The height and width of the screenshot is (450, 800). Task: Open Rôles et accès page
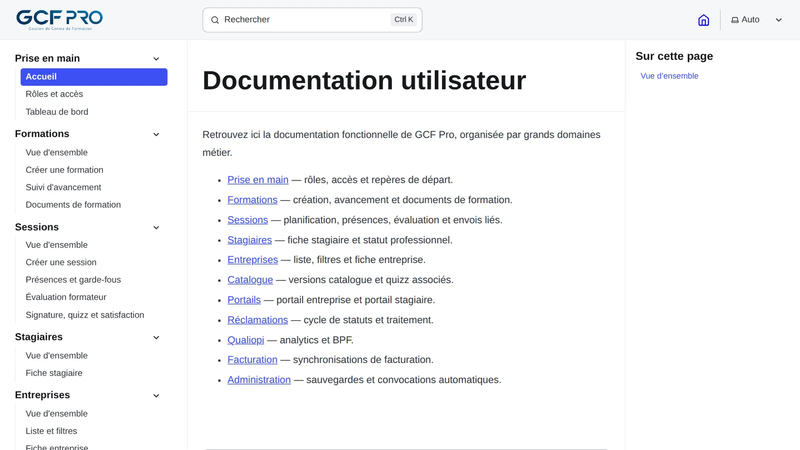click(54, 94)
